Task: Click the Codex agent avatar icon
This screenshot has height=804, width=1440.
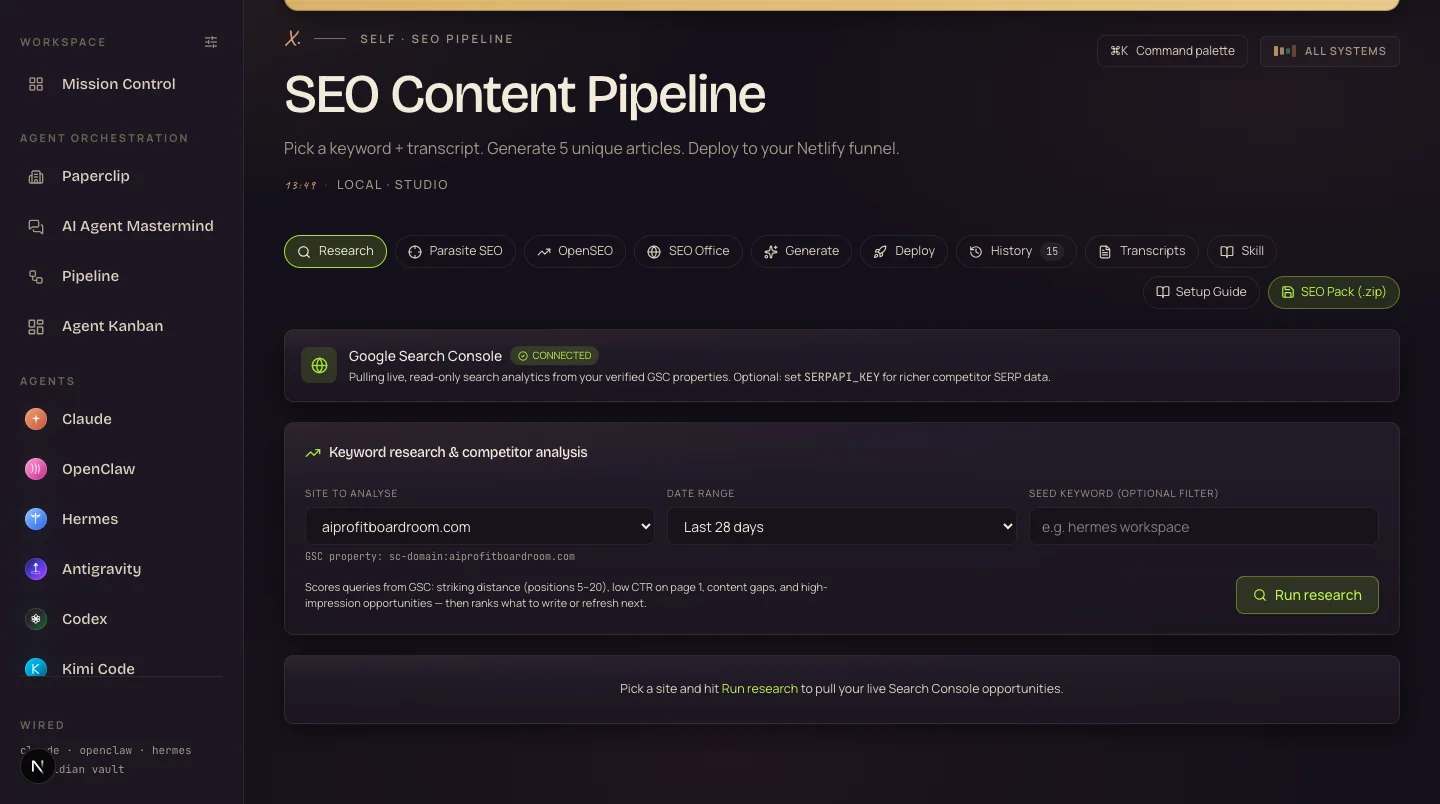Action: click(36, 619)
